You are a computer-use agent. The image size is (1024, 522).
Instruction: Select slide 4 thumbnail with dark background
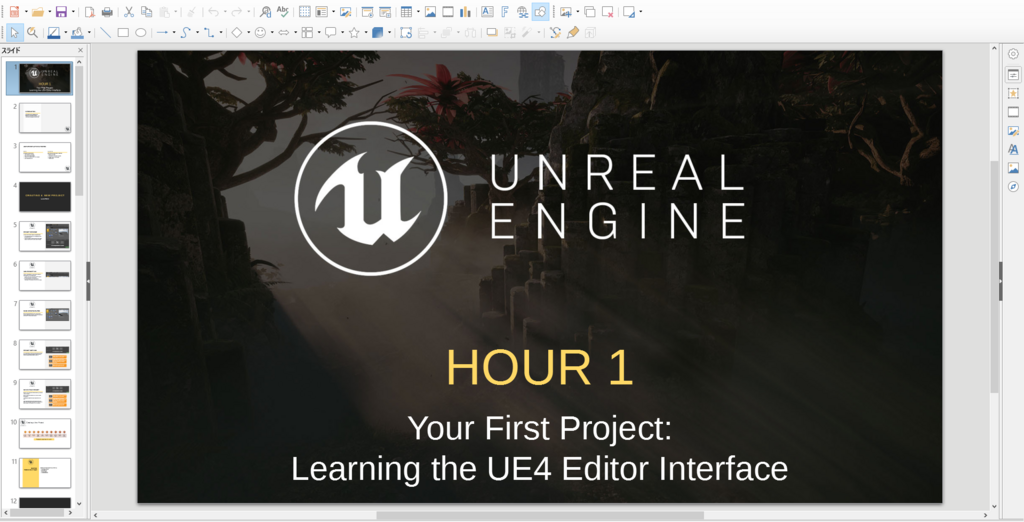click(45, 197)
